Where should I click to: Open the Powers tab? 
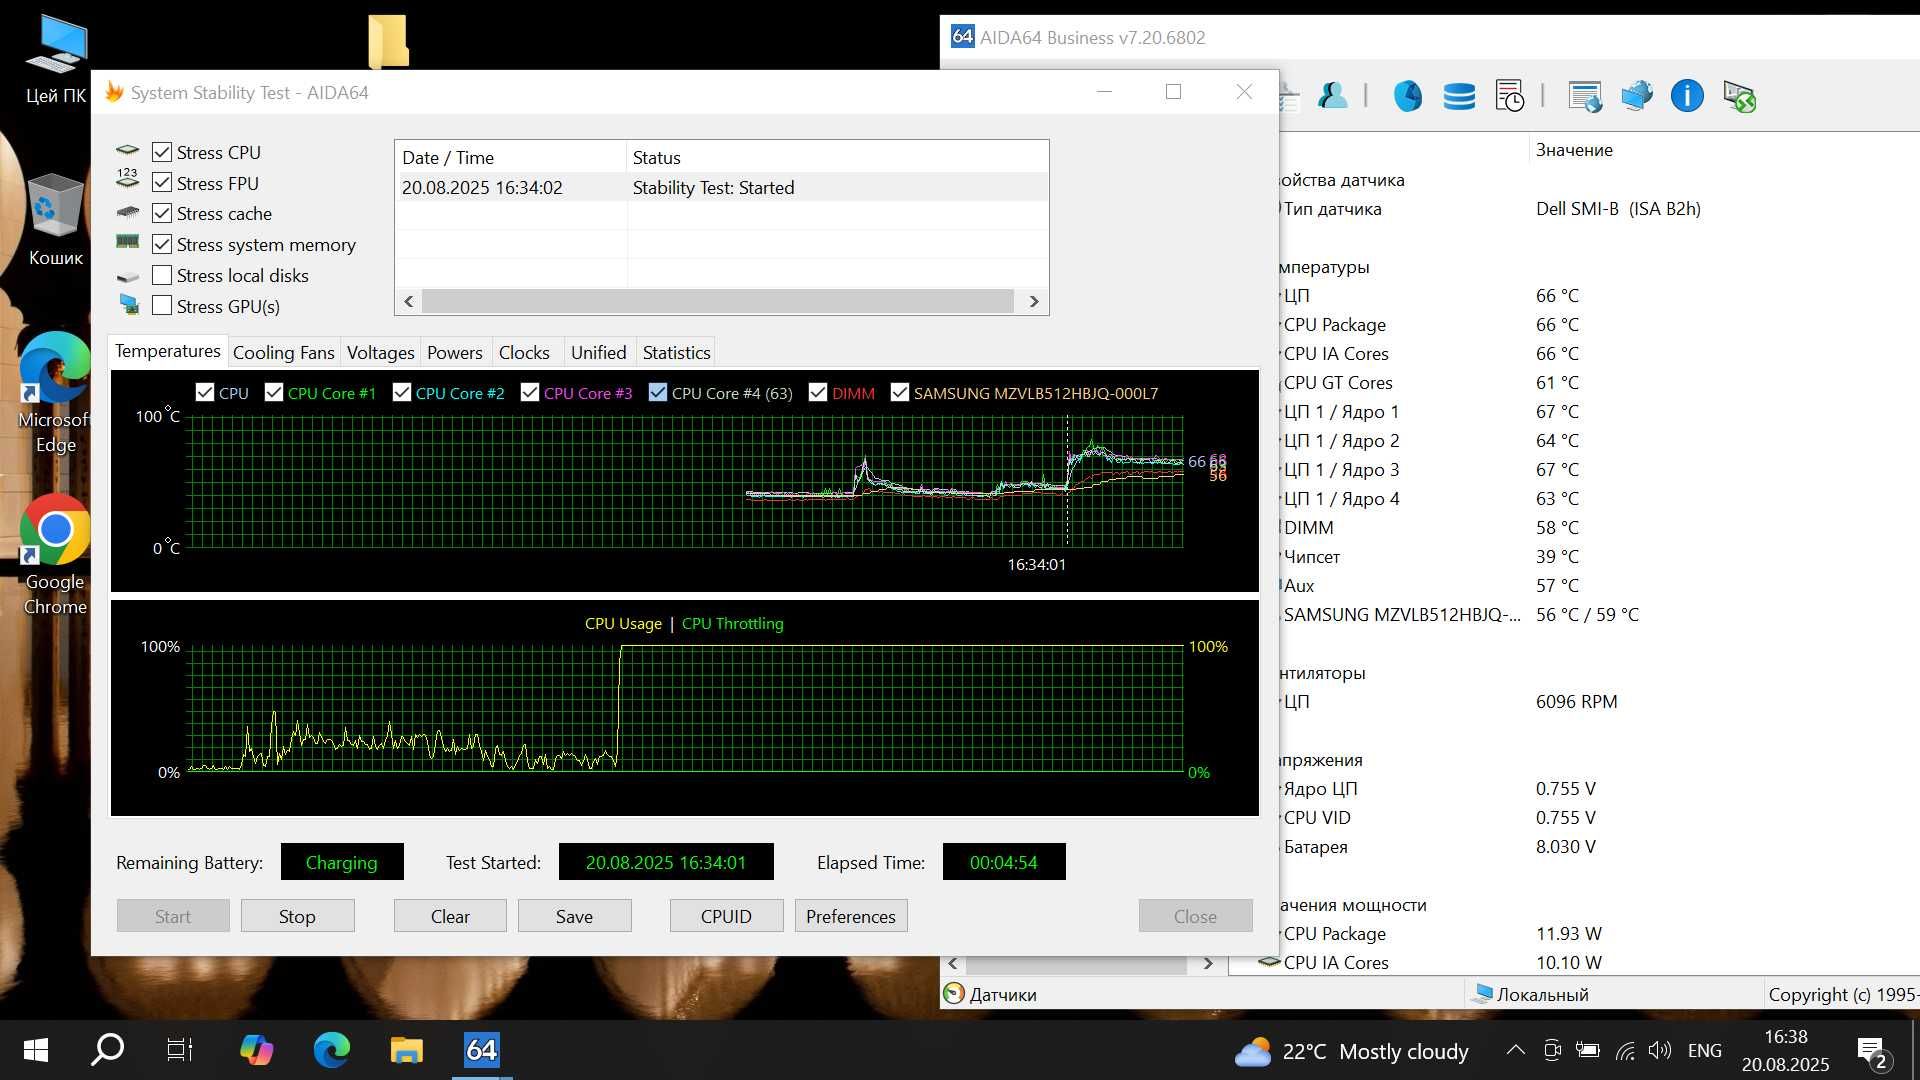coord(454,353)
